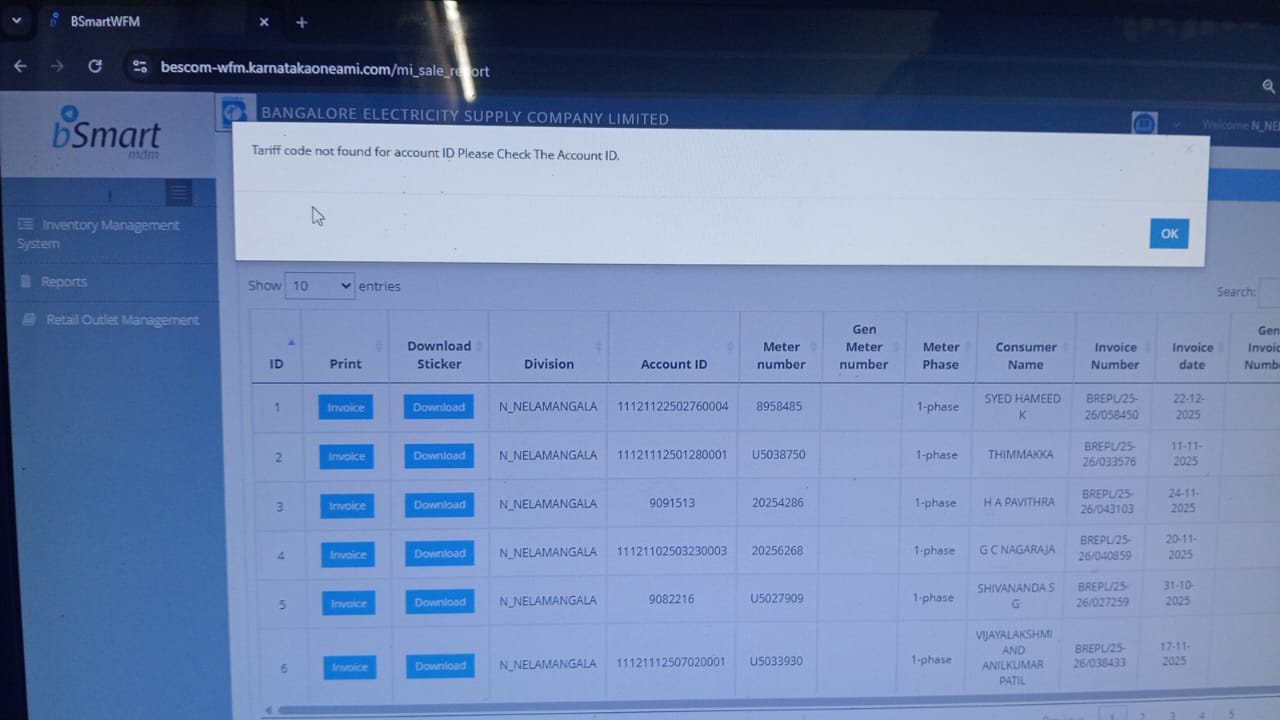
Task: Print invoice for SYED HAMEED K
Action: click(x=346, y=407)
